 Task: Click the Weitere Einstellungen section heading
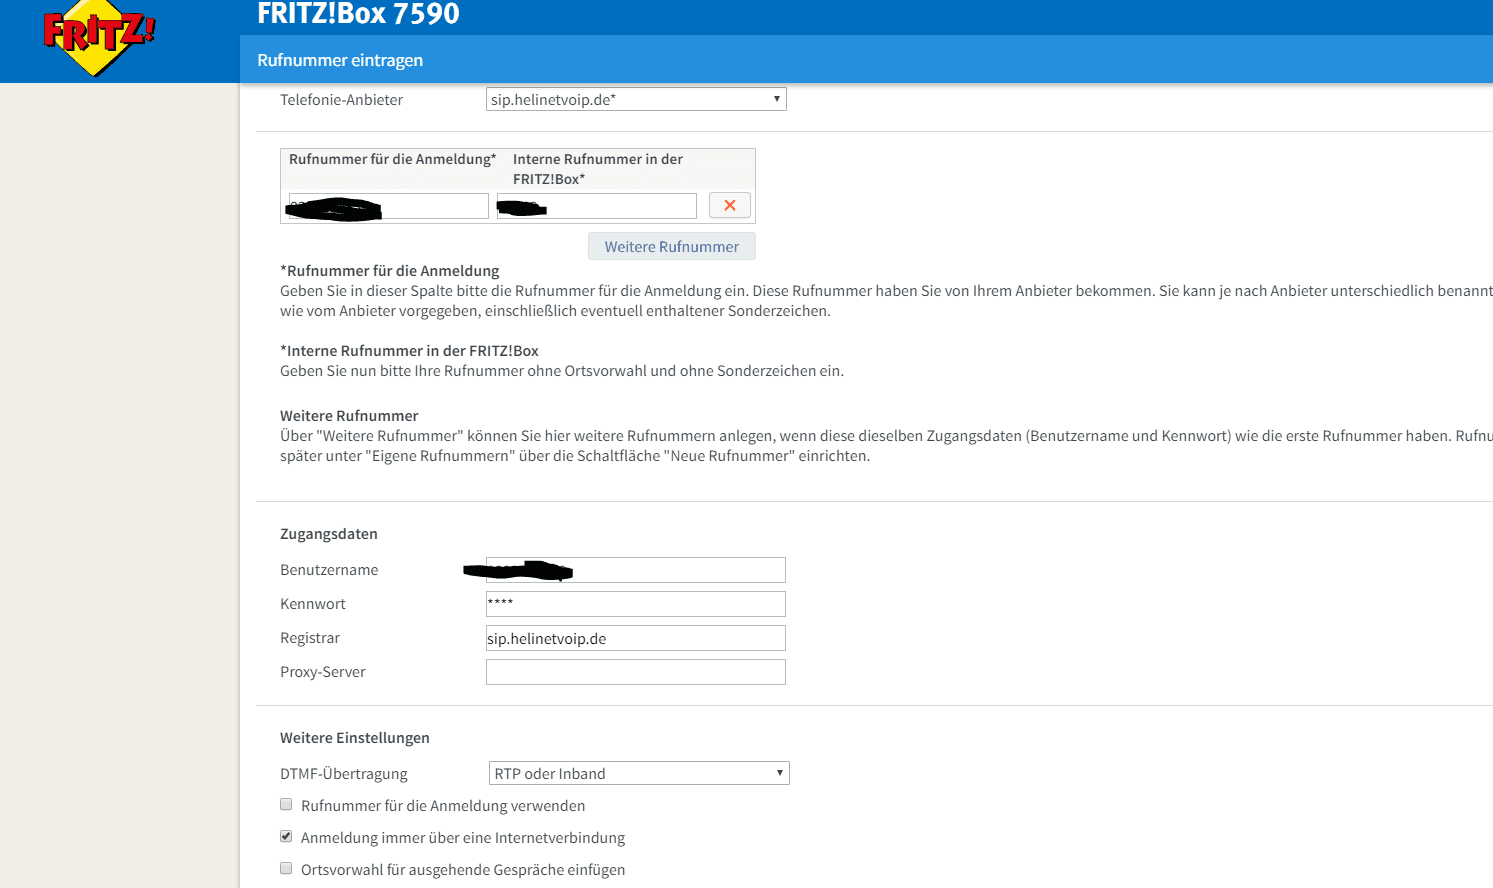click(355, 738)
